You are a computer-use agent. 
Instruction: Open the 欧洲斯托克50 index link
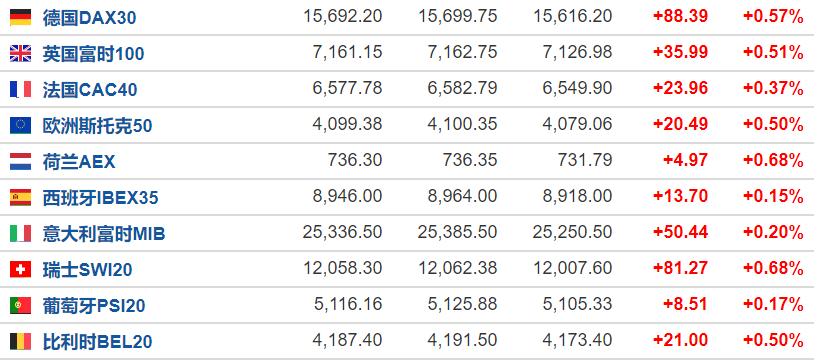click(98, 126)
